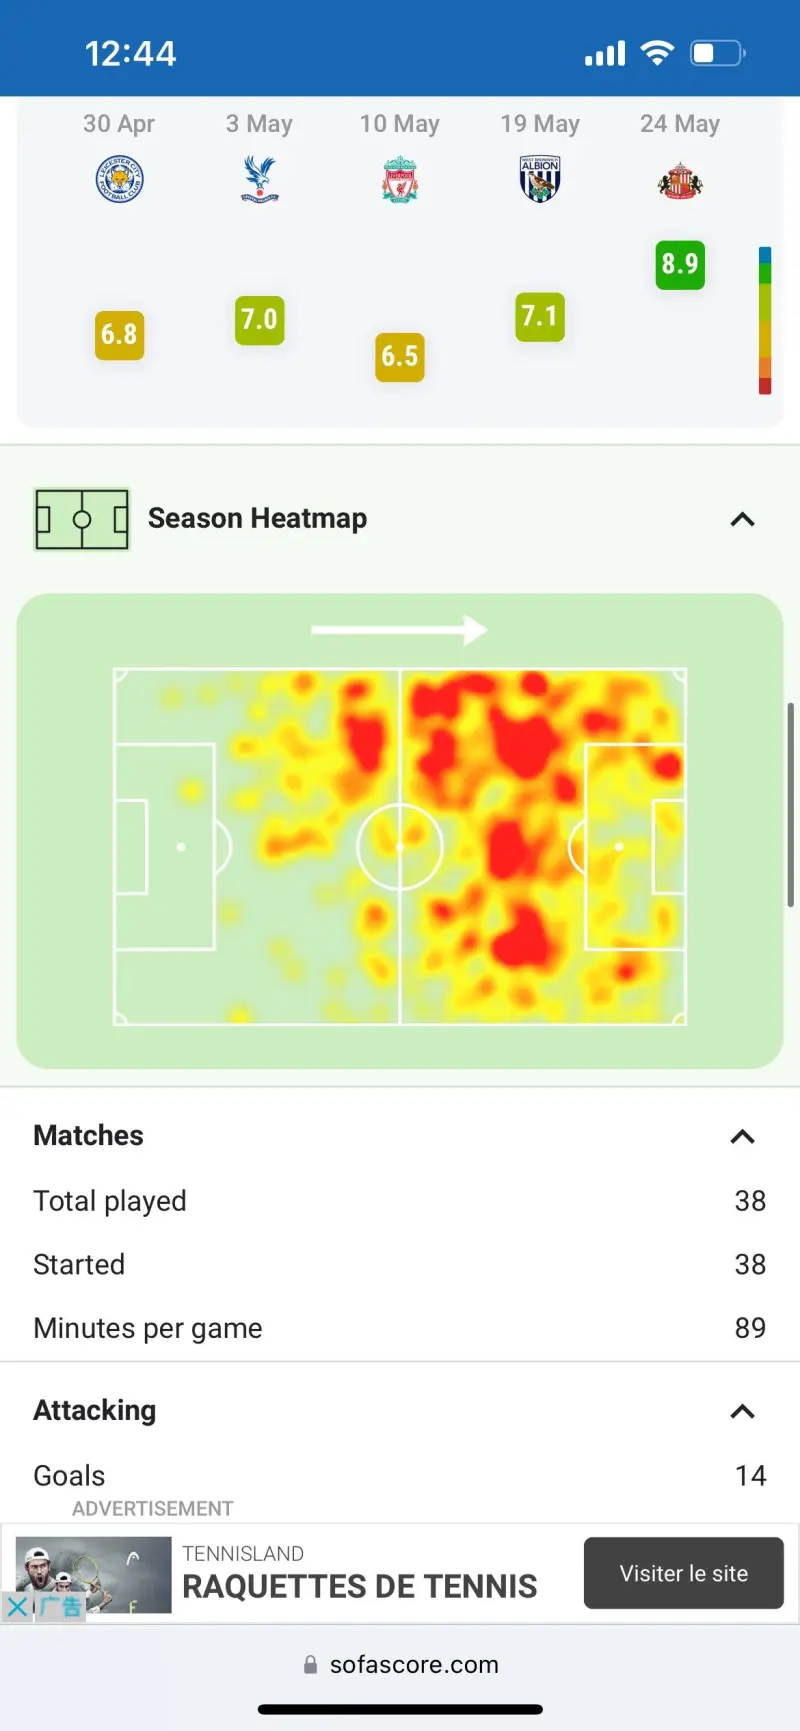Screen dimensions: 800x1731
Task: Tap the Sunderland crest
Action: point(680,182)
